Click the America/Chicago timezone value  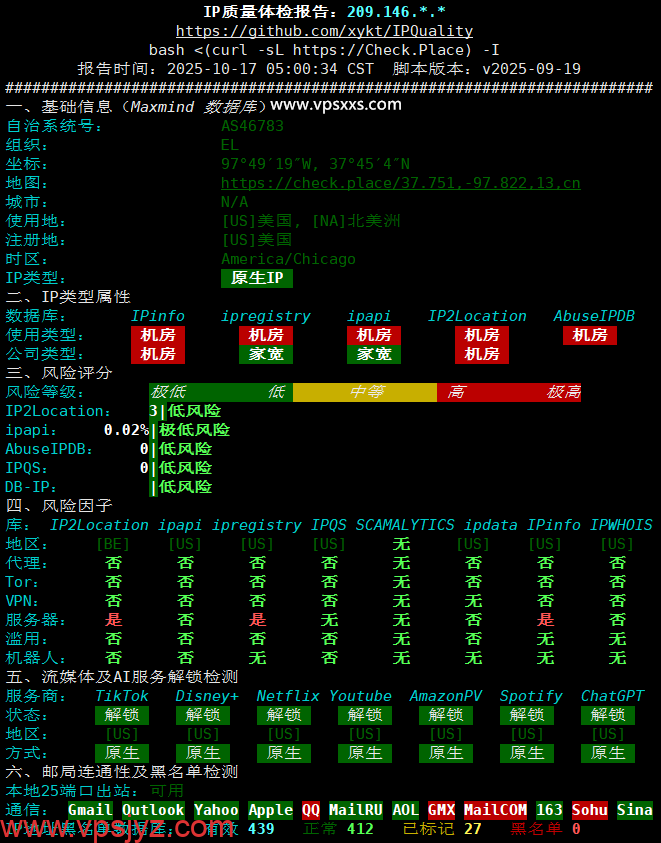click(288, 259)
